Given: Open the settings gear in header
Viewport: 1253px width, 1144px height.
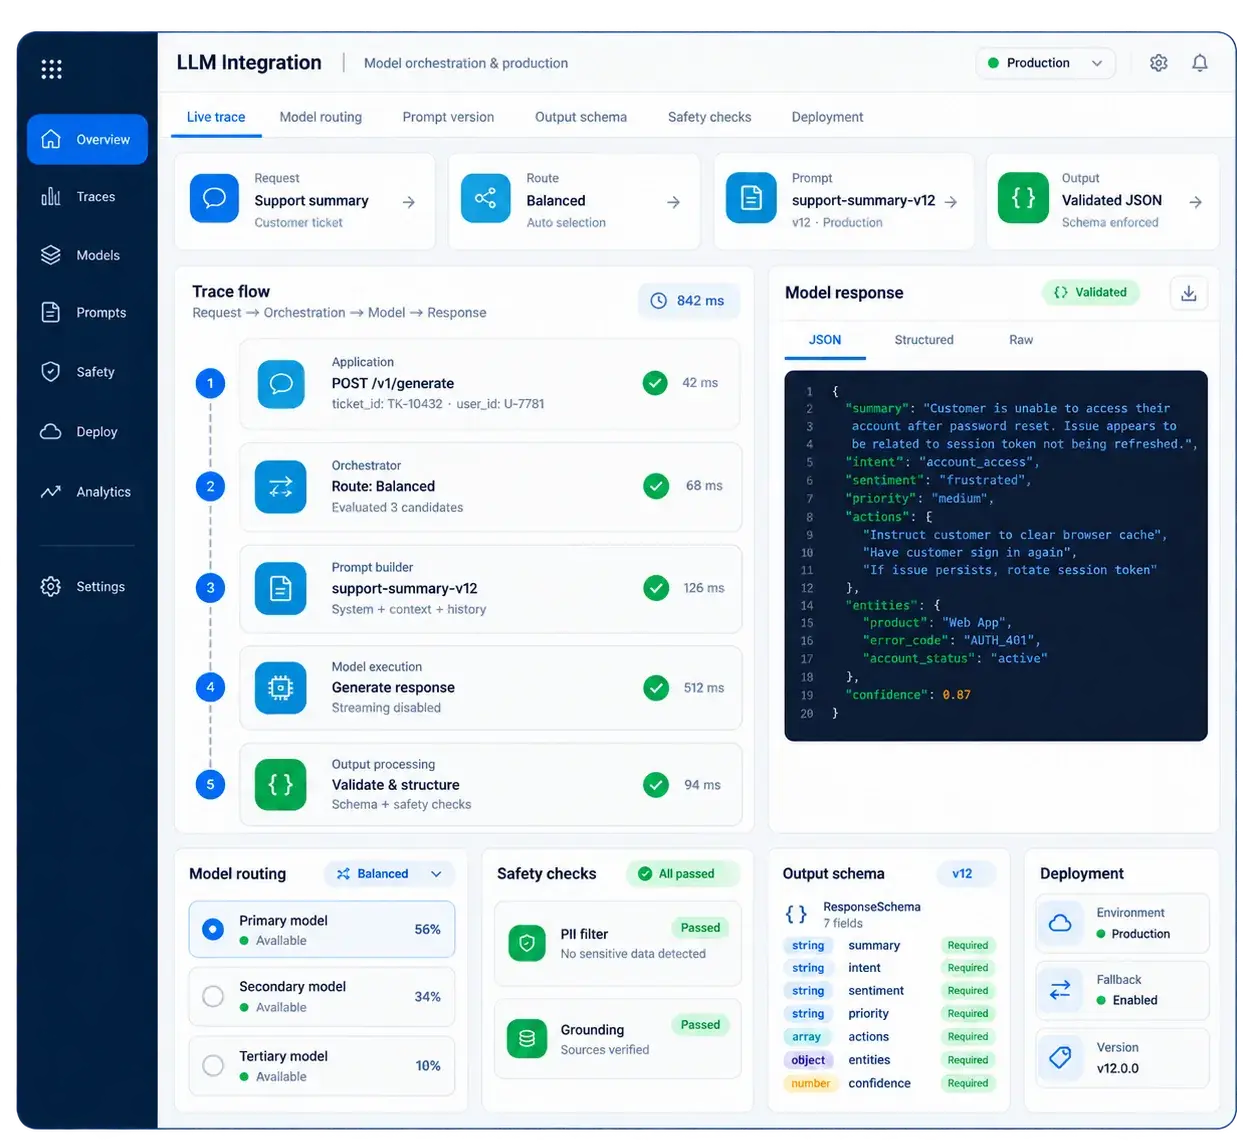Looking at the screenshot, I should point(1158,63).
